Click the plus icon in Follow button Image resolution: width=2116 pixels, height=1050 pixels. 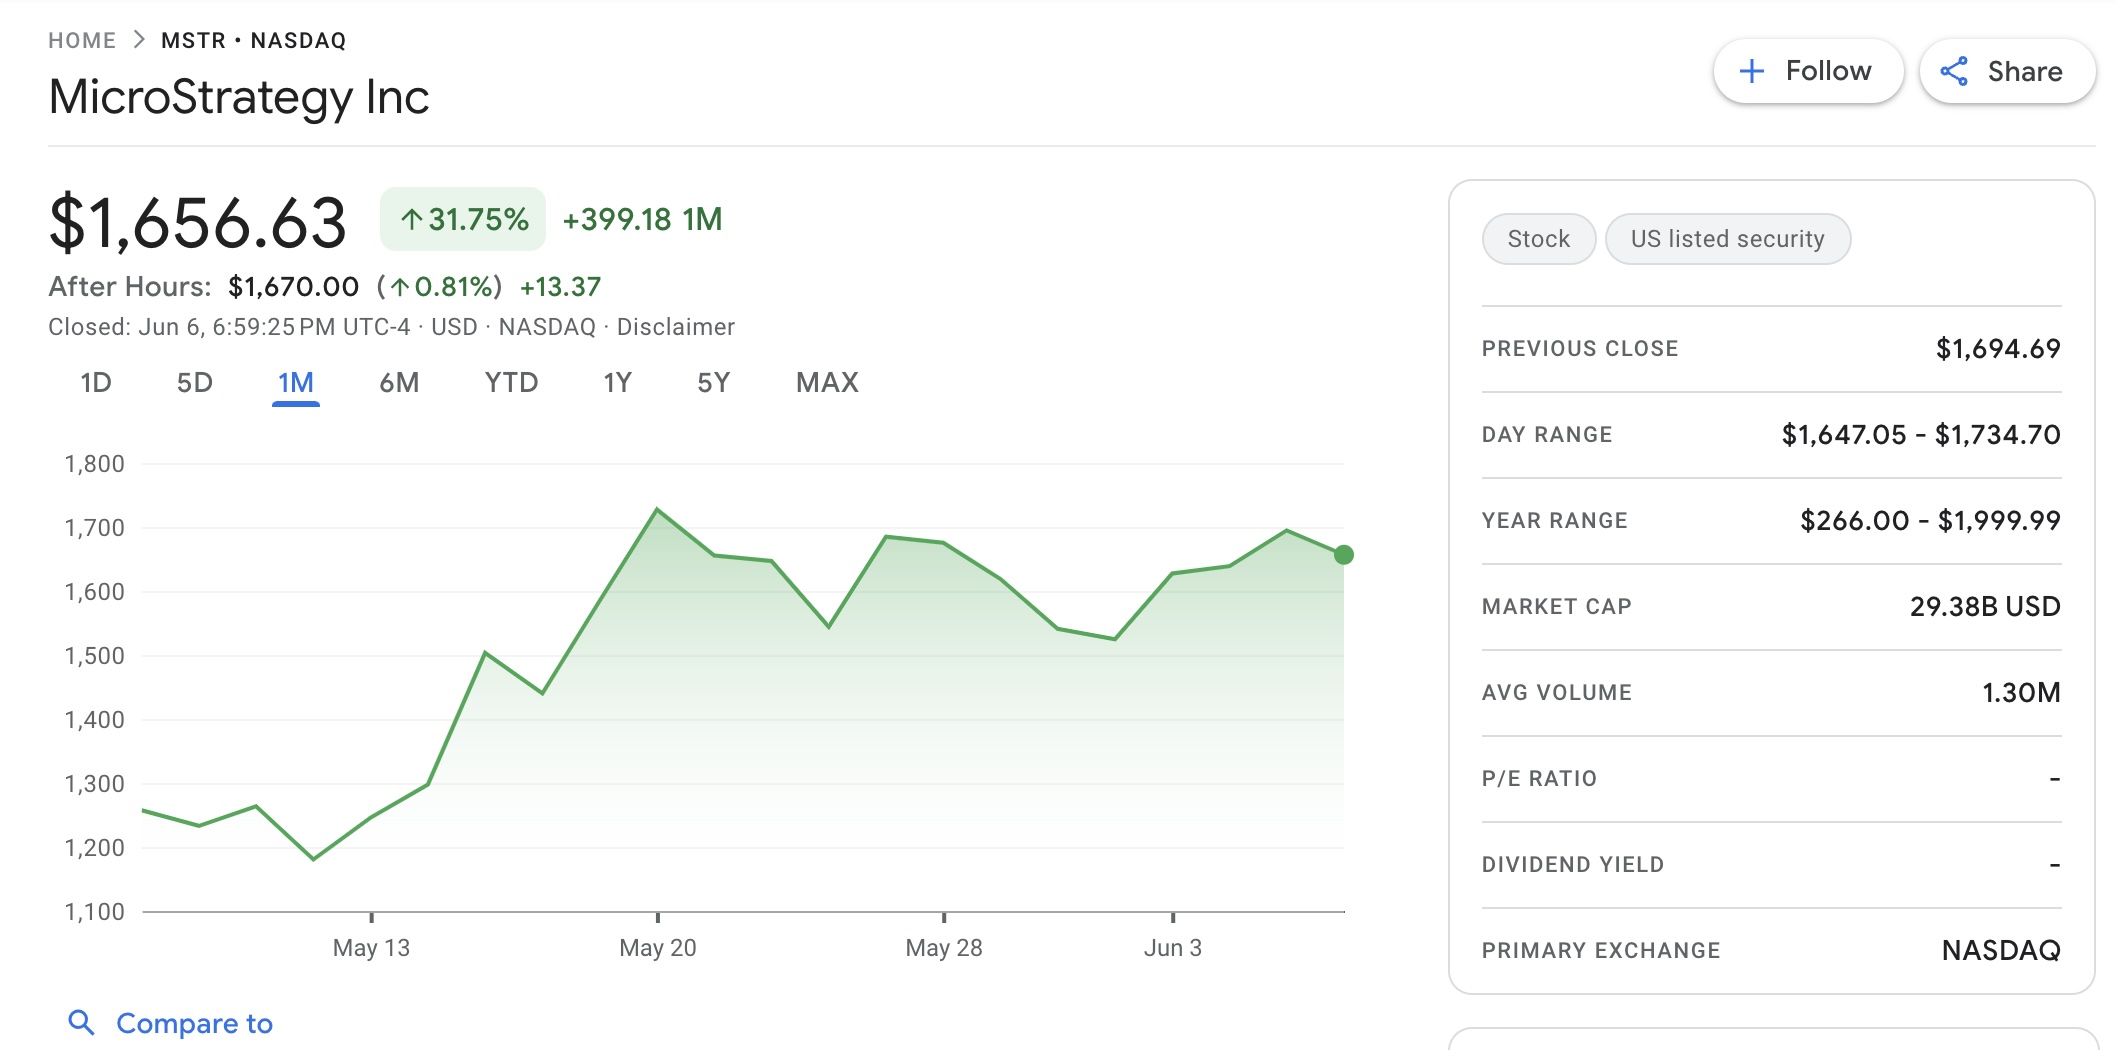(1751, 71)
